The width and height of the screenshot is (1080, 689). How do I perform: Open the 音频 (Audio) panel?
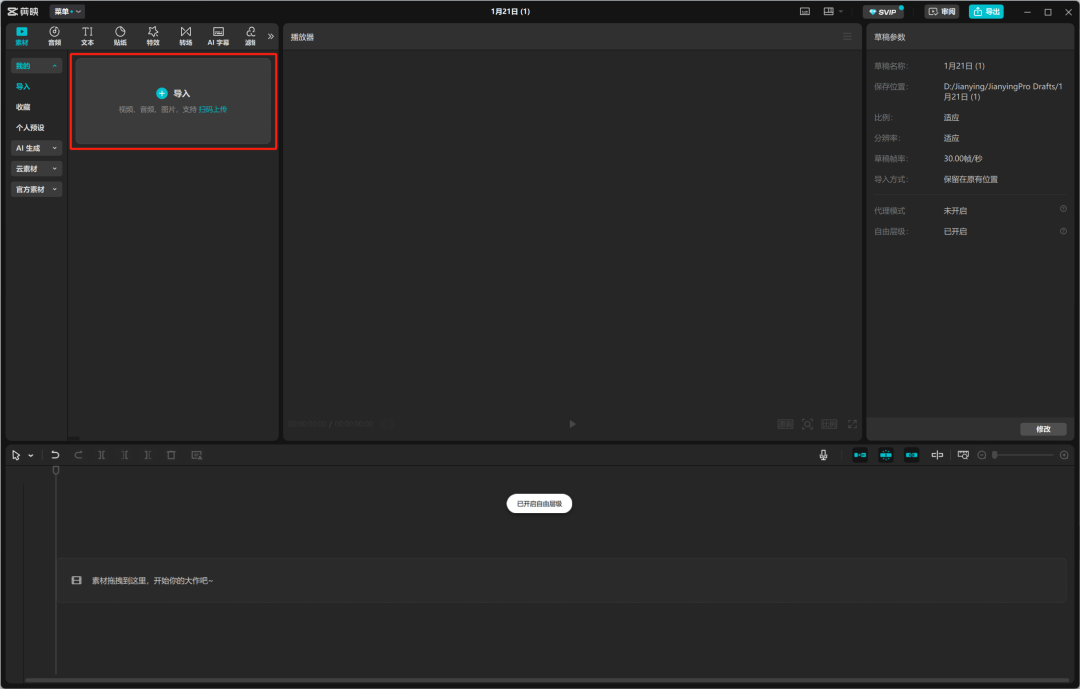click(x=54, y=36)
